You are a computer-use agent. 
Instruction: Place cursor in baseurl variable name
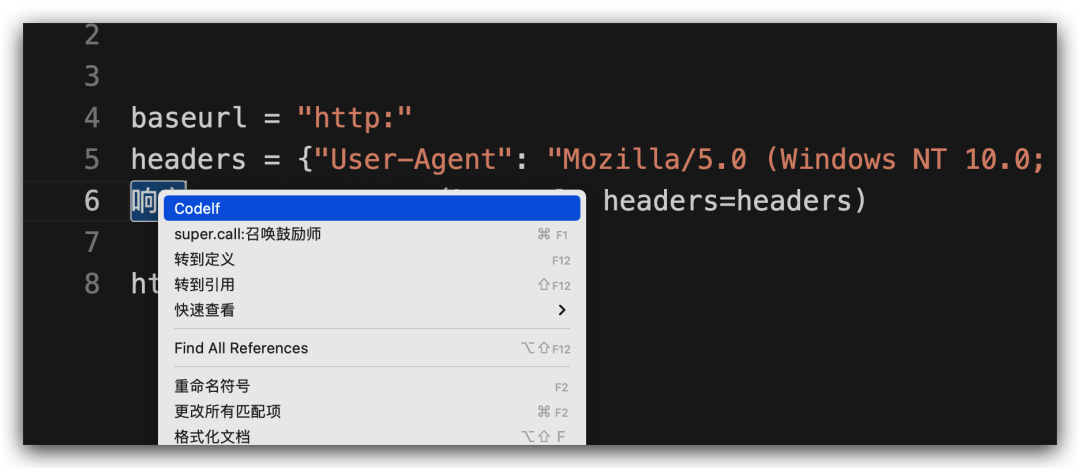[189, 118]
